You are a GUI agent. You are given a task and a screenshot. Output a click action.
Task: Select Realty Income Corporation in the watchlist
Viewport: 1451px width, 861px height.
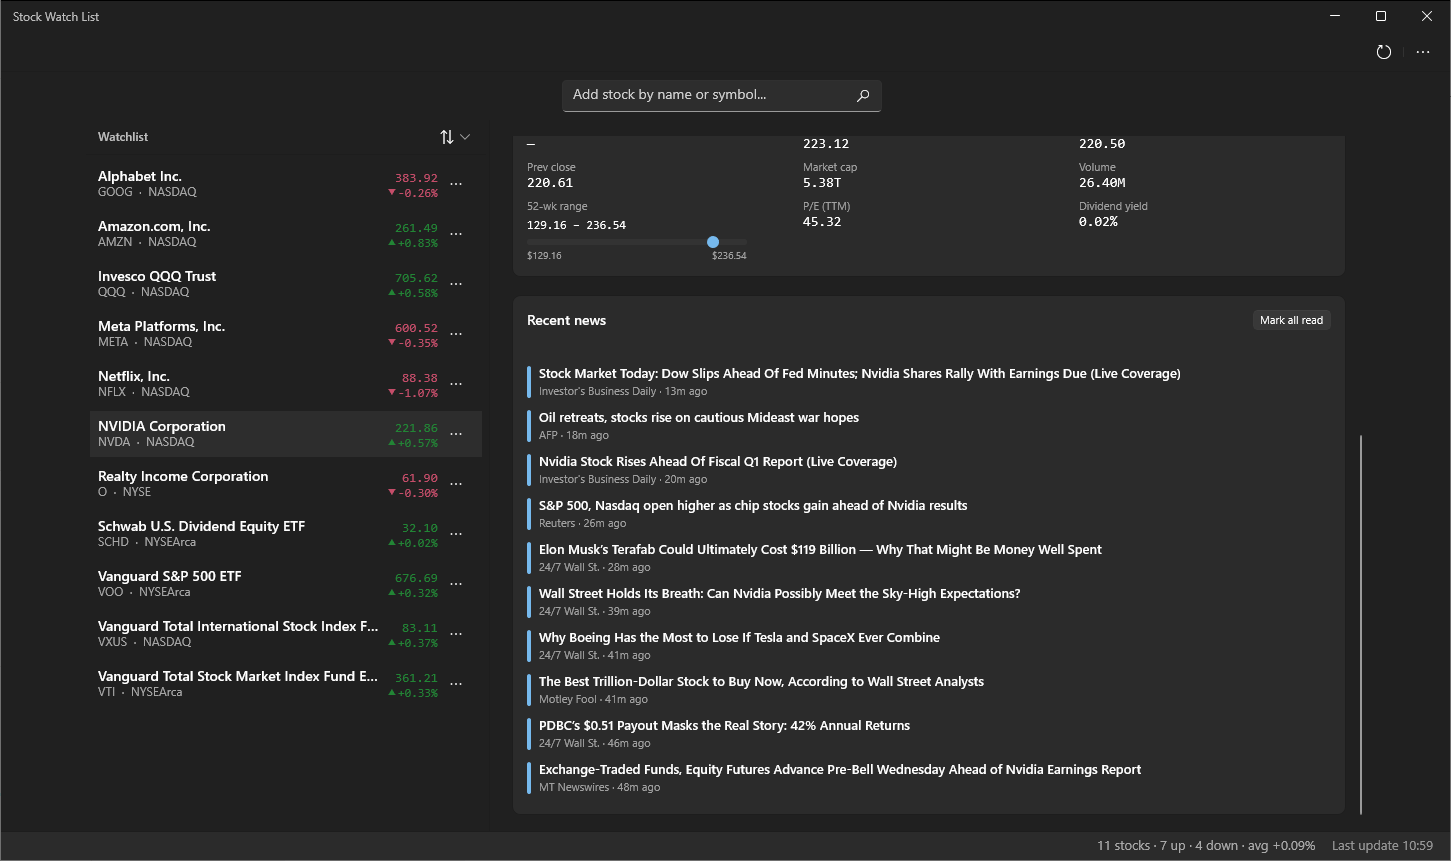pyautogui.click(x=286, y=484)
